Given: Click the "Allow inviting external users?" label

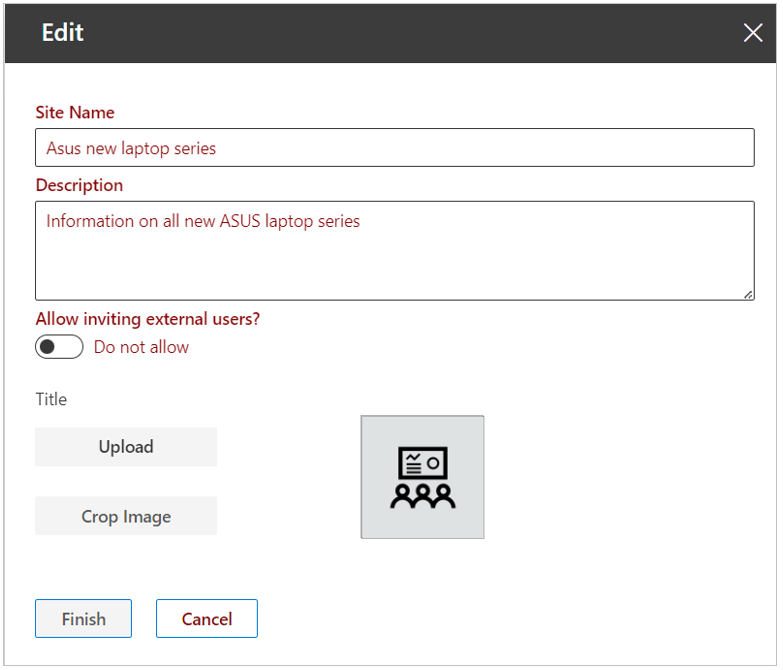Looking at the screenshot, I should click(148, 319).
